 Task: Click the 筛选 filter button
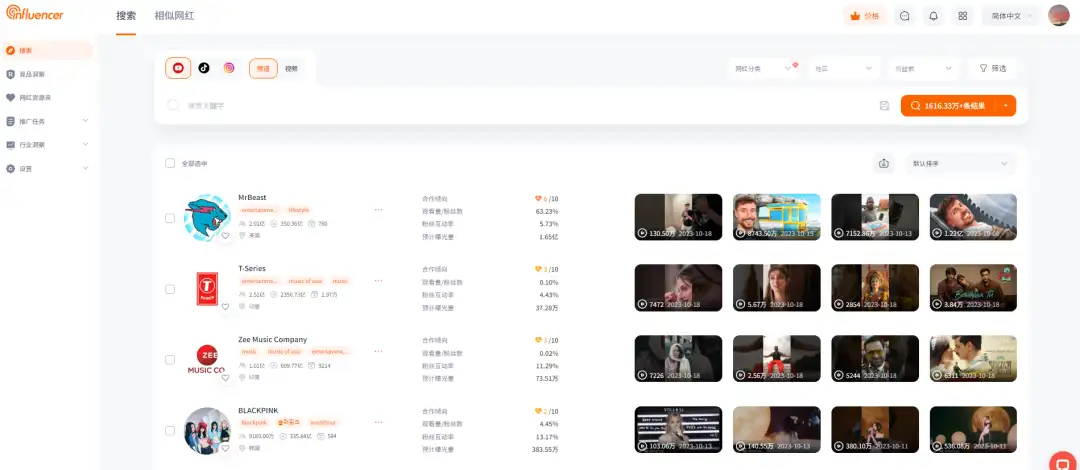point(992,68)
